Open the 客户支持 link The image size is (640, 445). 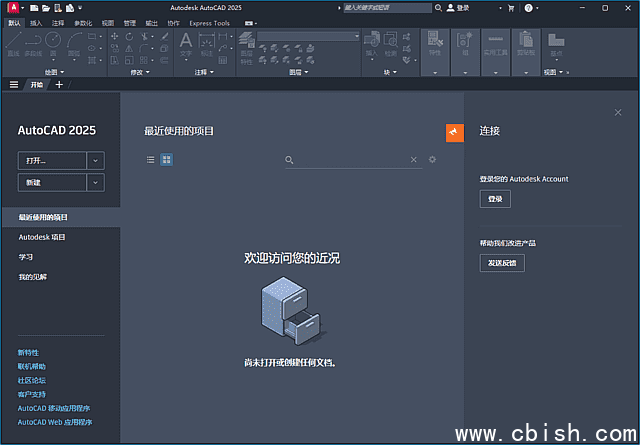(x=31, y=394)
